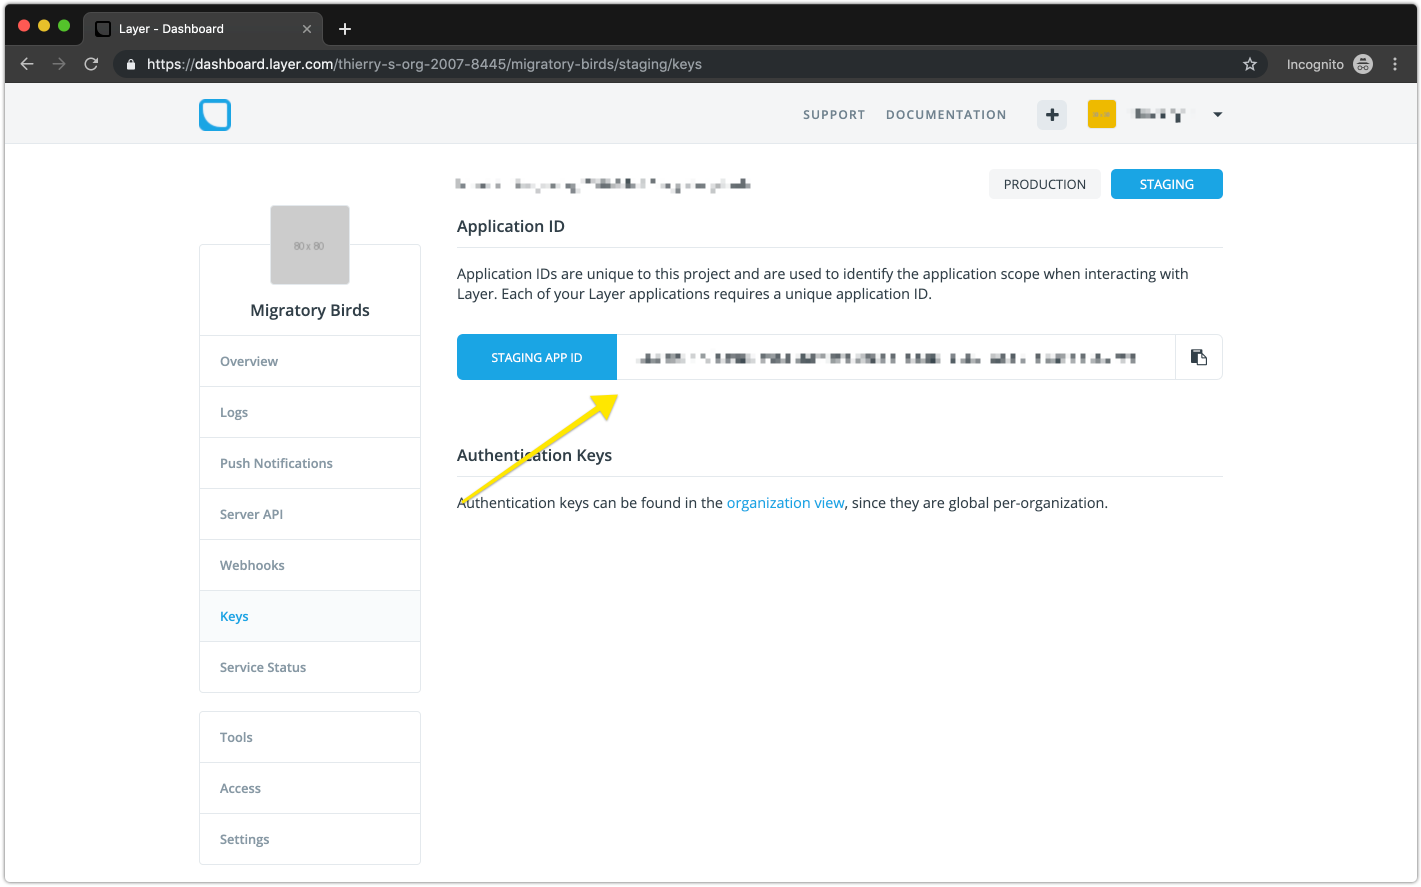Select the Layer - Dashboard browser tab
Image resolution: width=1421 pixels, height=887 pixels.
pos(203,29)
